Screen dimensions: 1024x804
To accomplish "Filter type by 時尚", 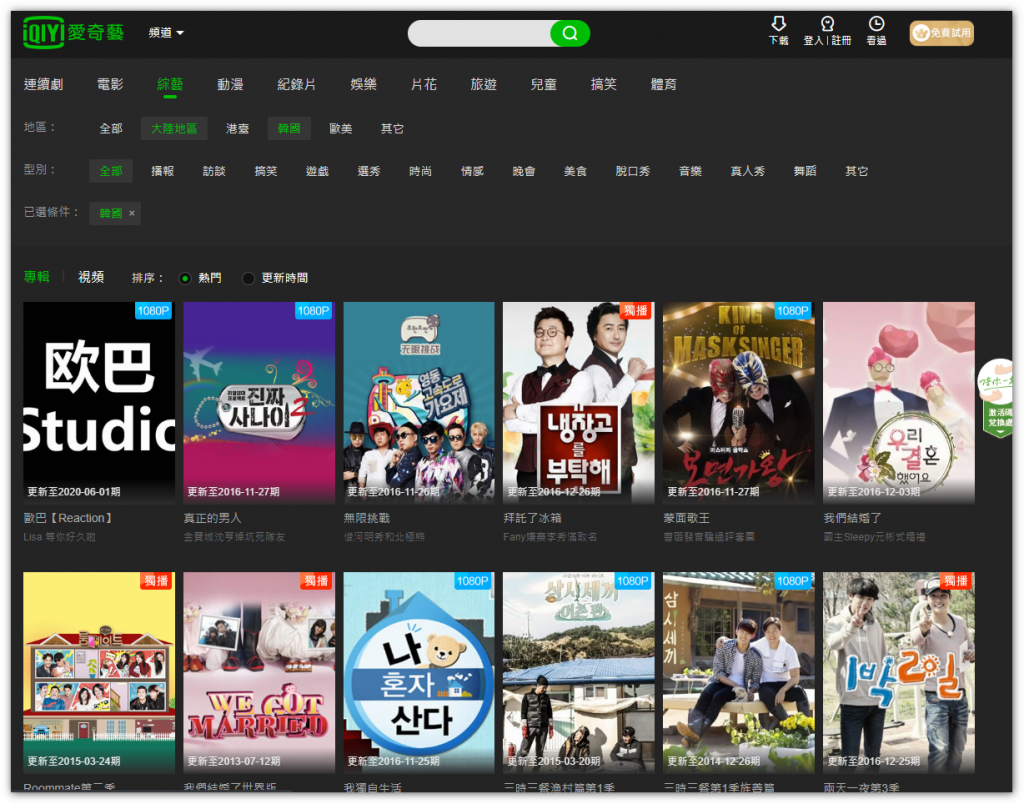I will 421,171.
